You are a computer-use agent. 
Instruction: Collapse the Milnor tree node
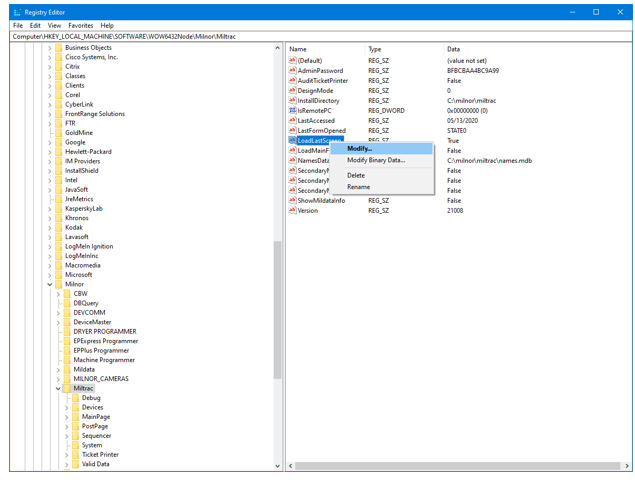tap(50, 284)
